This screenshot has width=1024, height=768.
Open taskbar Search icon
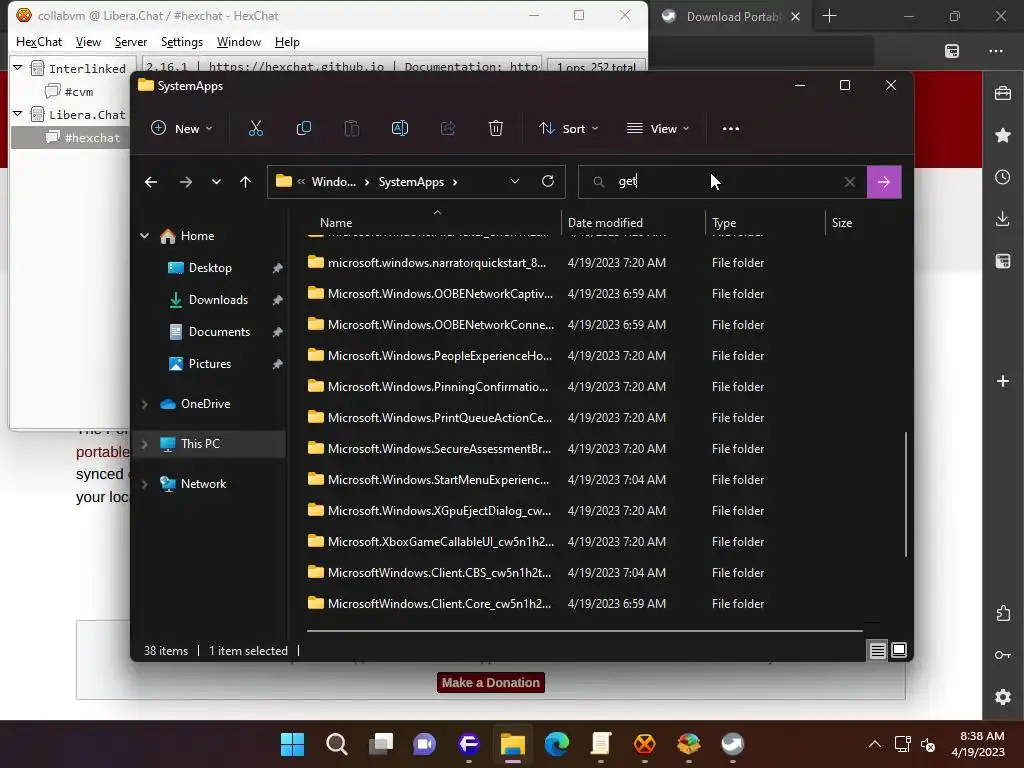337,744
